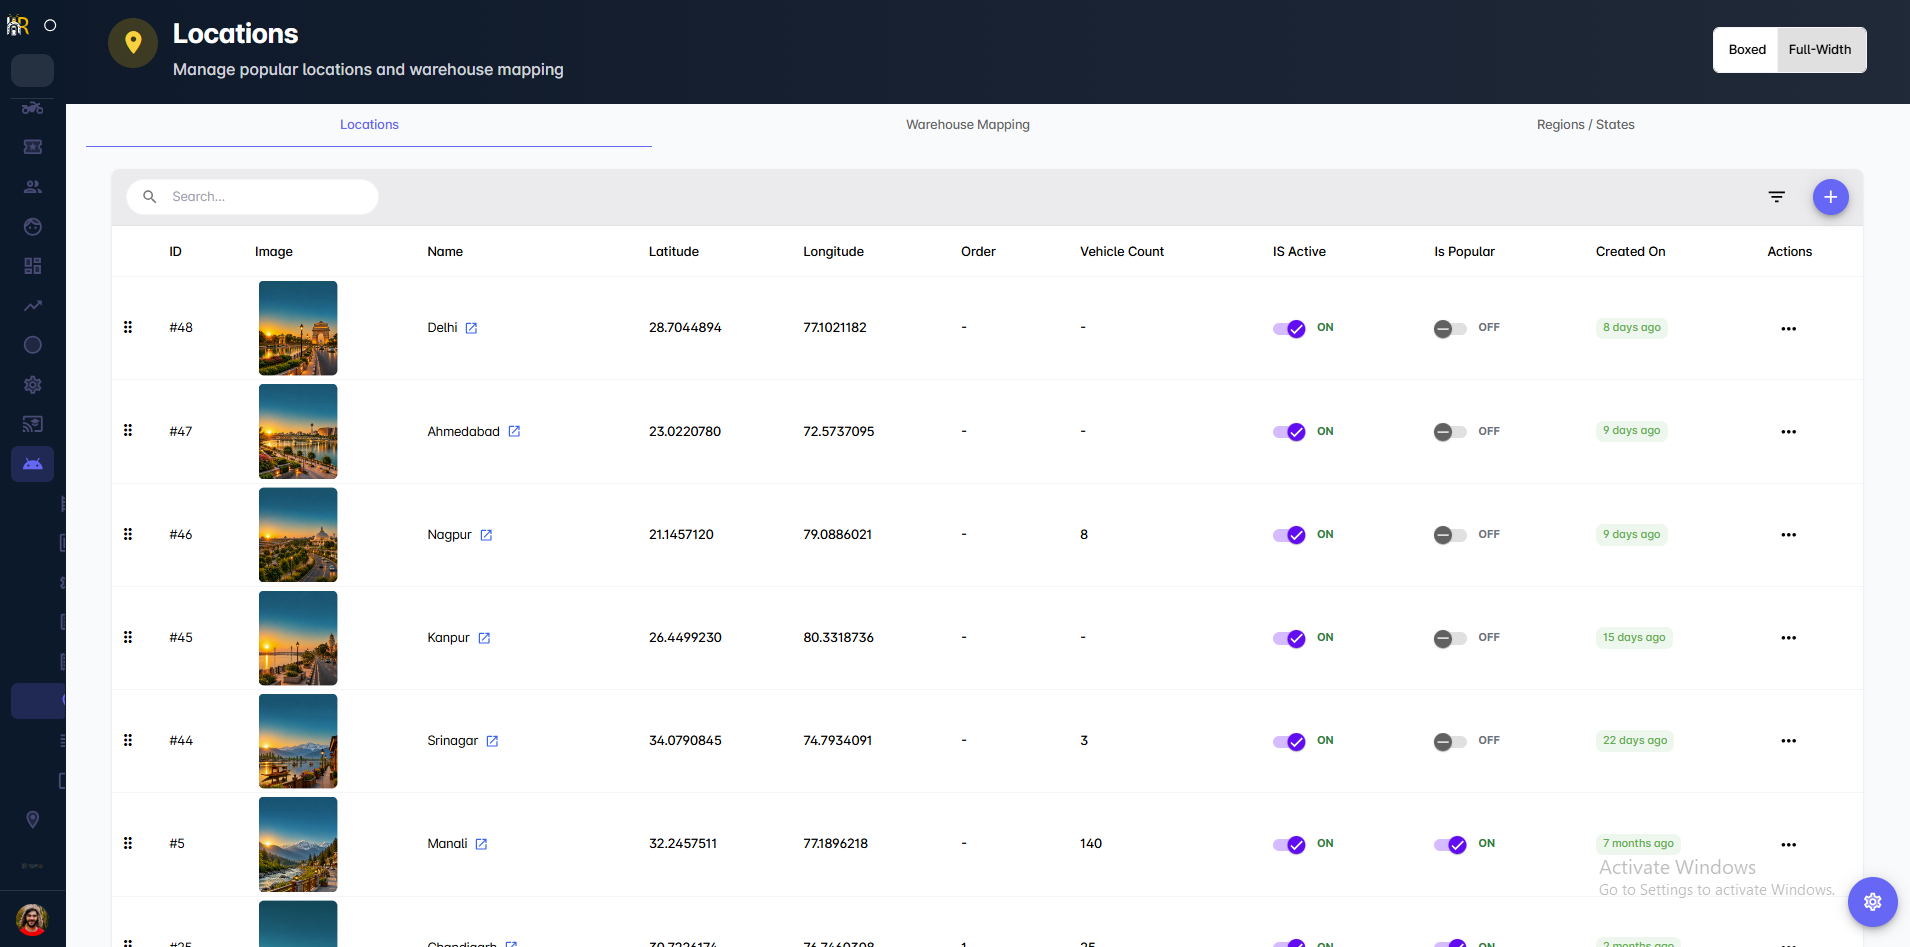Open the dashboard grid icon in sidebar
The image size is (1910, 947).
[x=33, y=266]
